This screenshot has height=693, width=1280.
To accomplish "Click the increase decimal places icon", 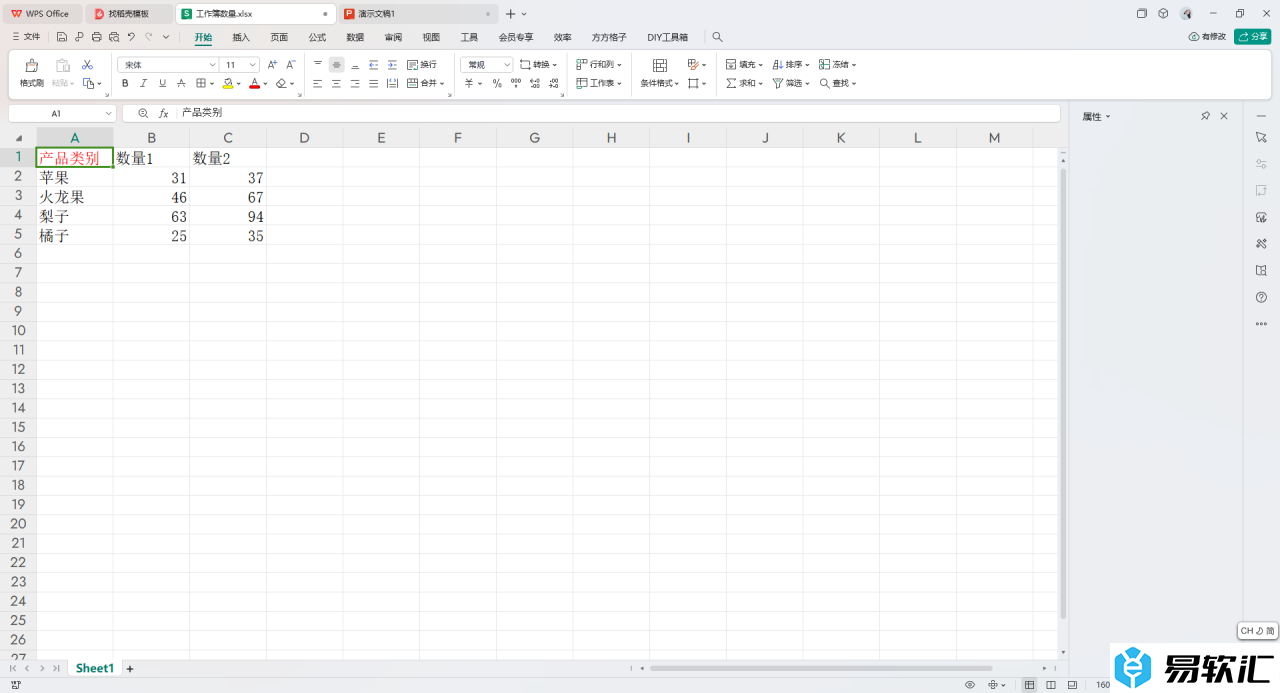I will click(535, 83).
